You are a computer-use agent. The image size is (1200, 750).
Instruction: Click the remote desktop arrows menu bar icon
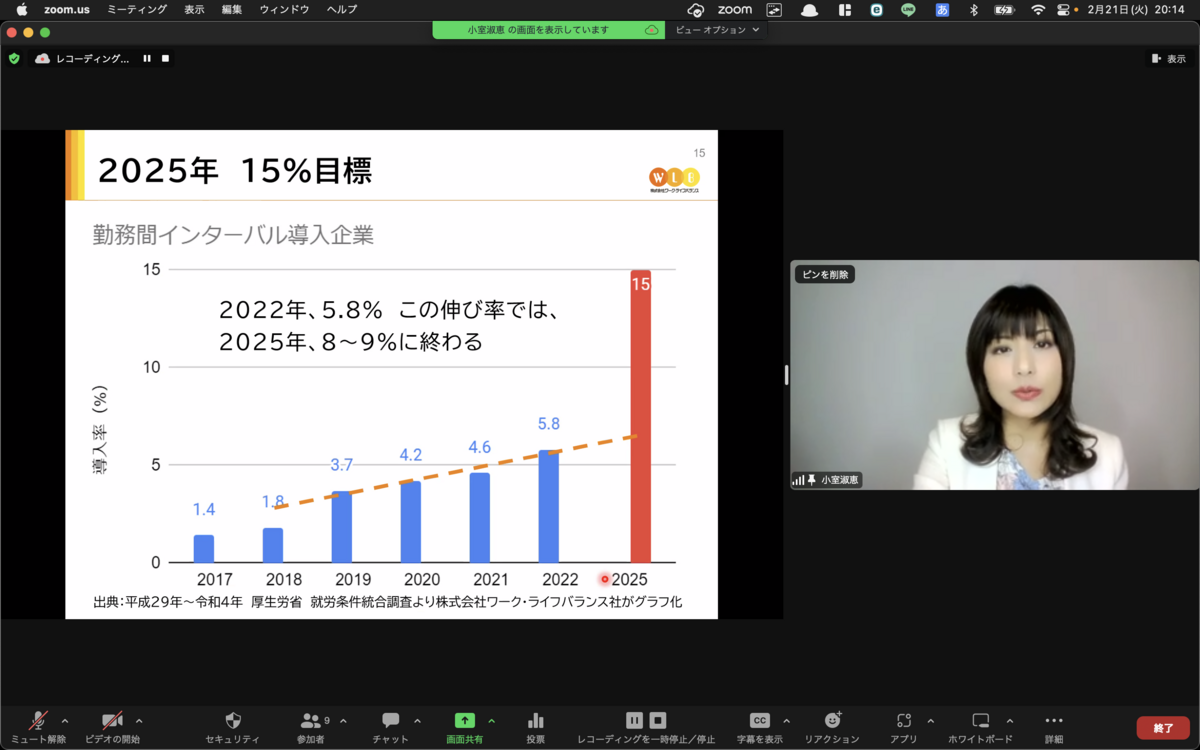774,9
